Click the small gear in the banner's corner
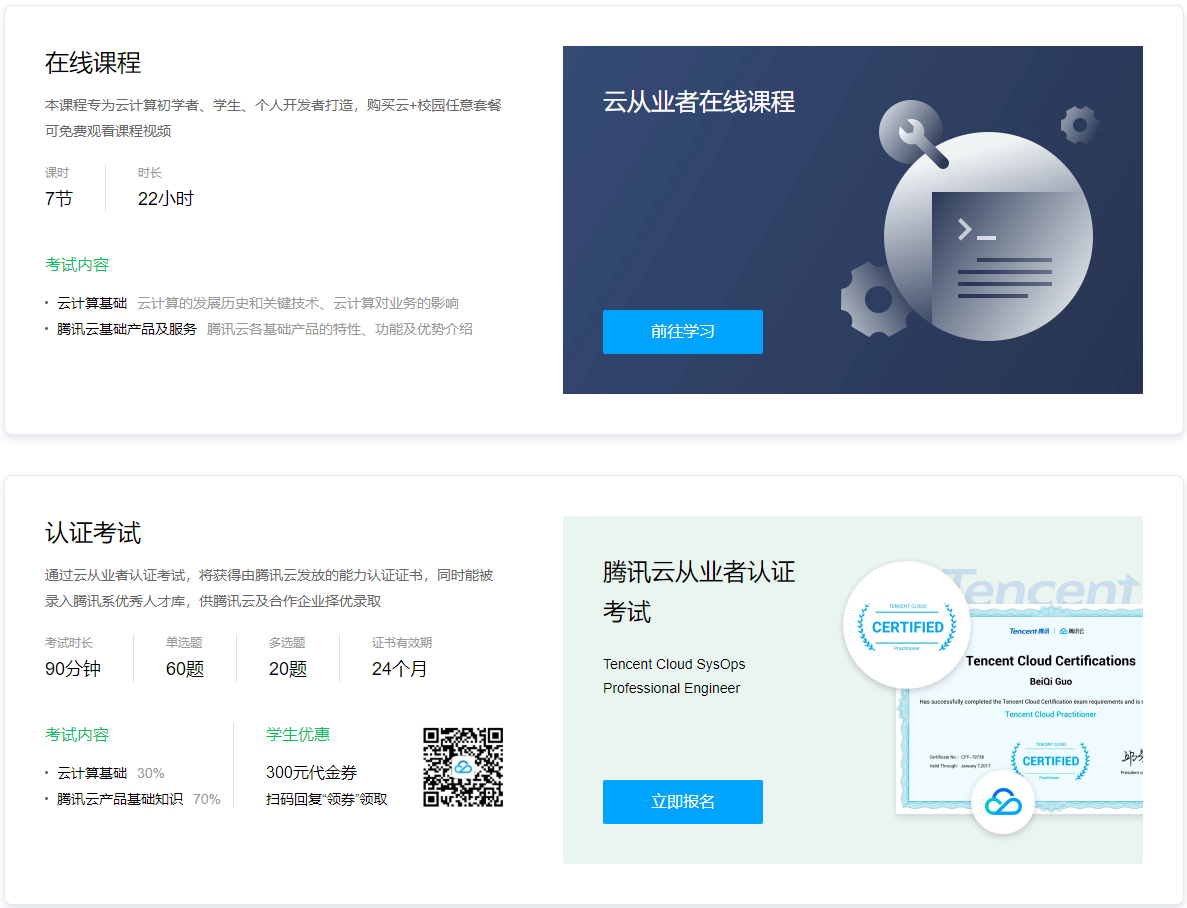1187x908 pixels. pyautogui.click(x=1080, y=124)
